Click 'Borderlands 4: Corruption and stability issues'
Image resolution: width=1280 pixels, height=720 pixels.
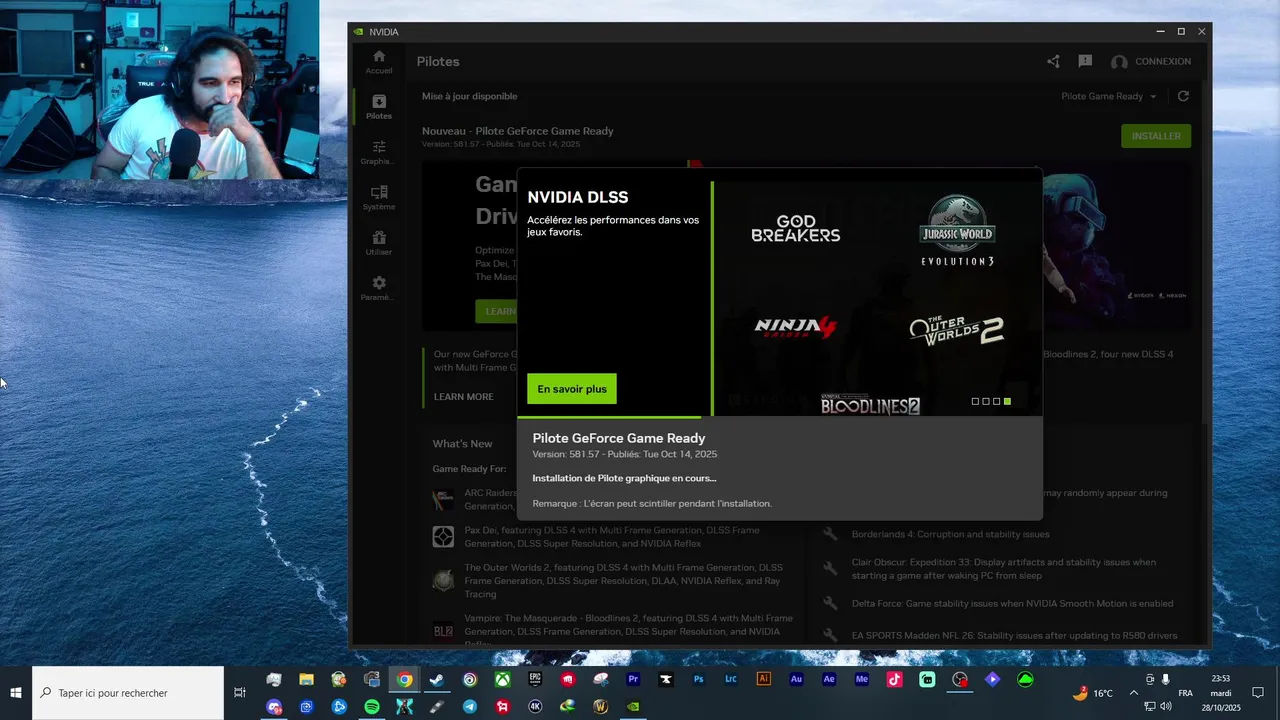[950, 534]
